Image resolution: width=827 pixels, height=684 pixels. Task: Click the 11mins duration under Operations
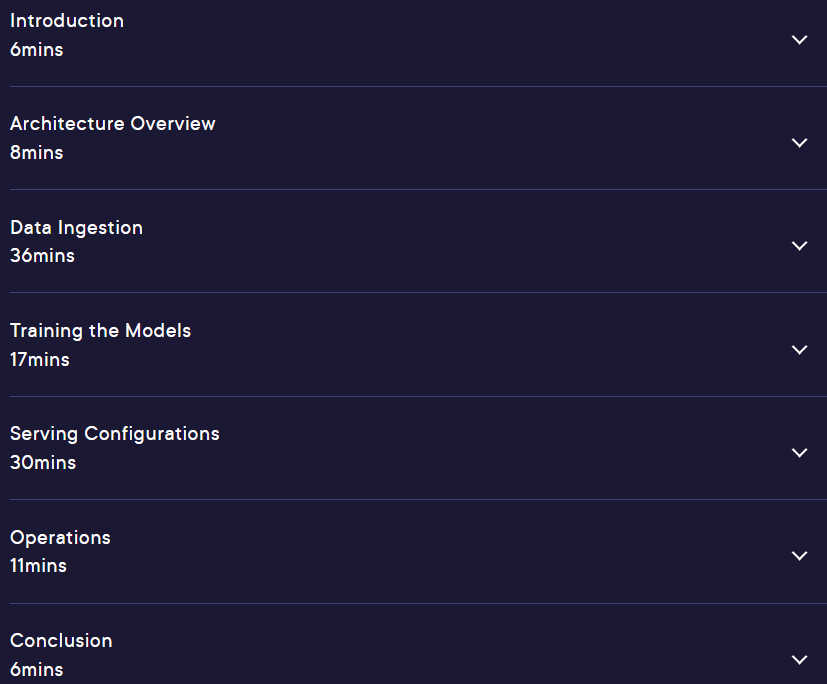[x=39, y=566]
